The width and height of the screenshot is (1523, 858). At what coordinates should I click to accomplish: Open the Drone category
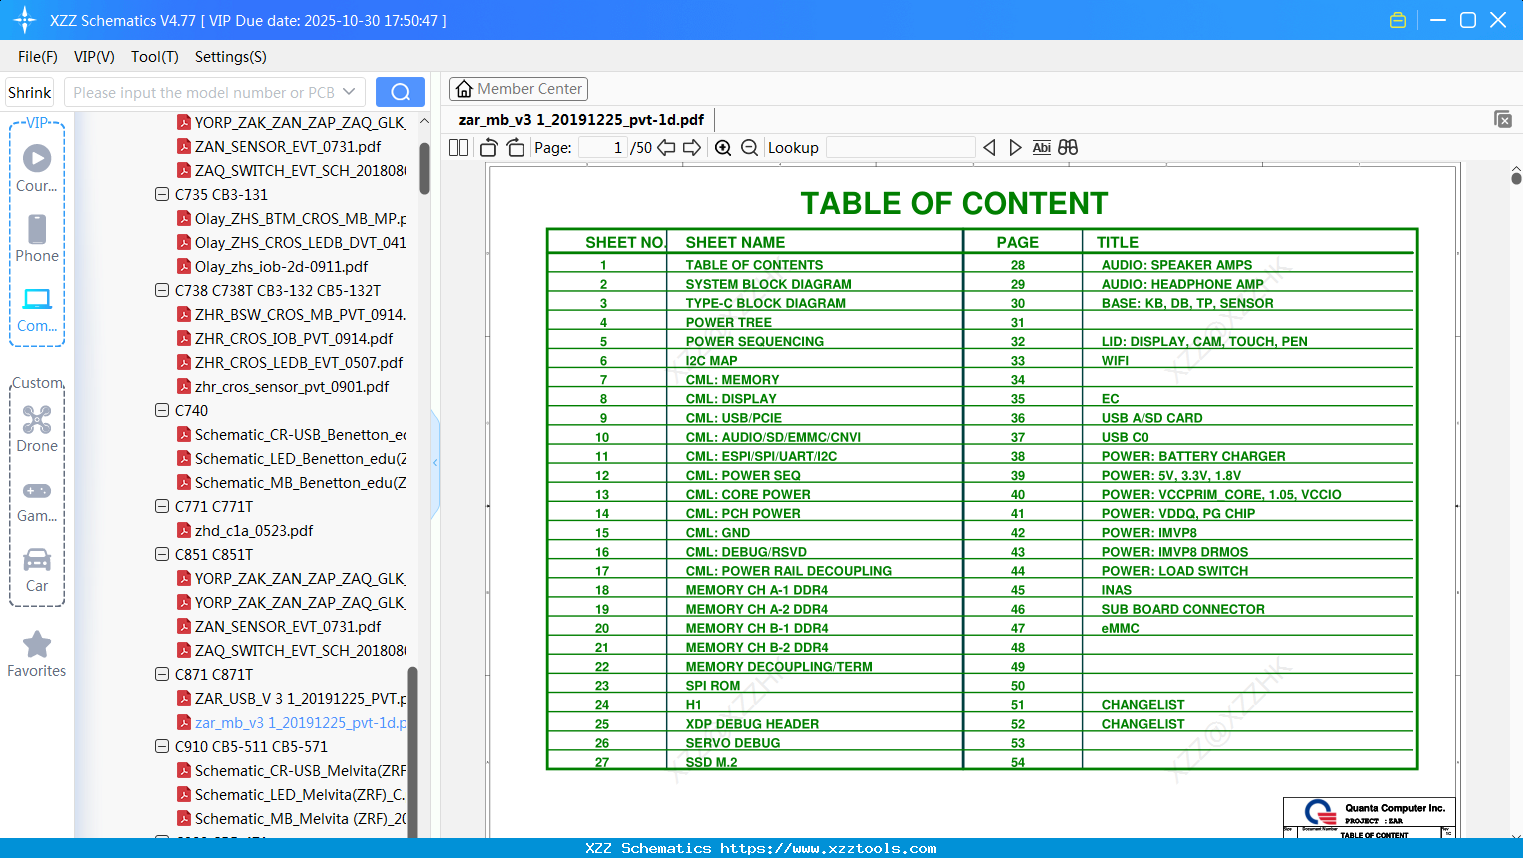click(37, 429)
